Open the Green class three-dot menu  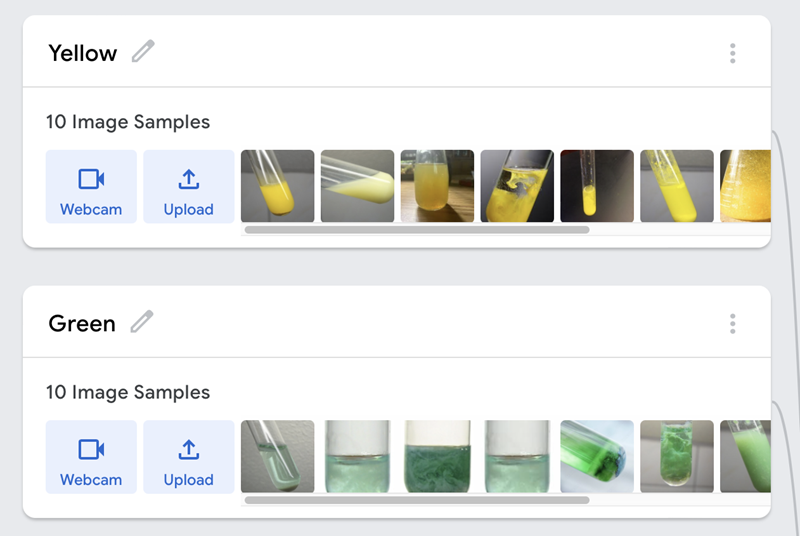pos(732,323)
